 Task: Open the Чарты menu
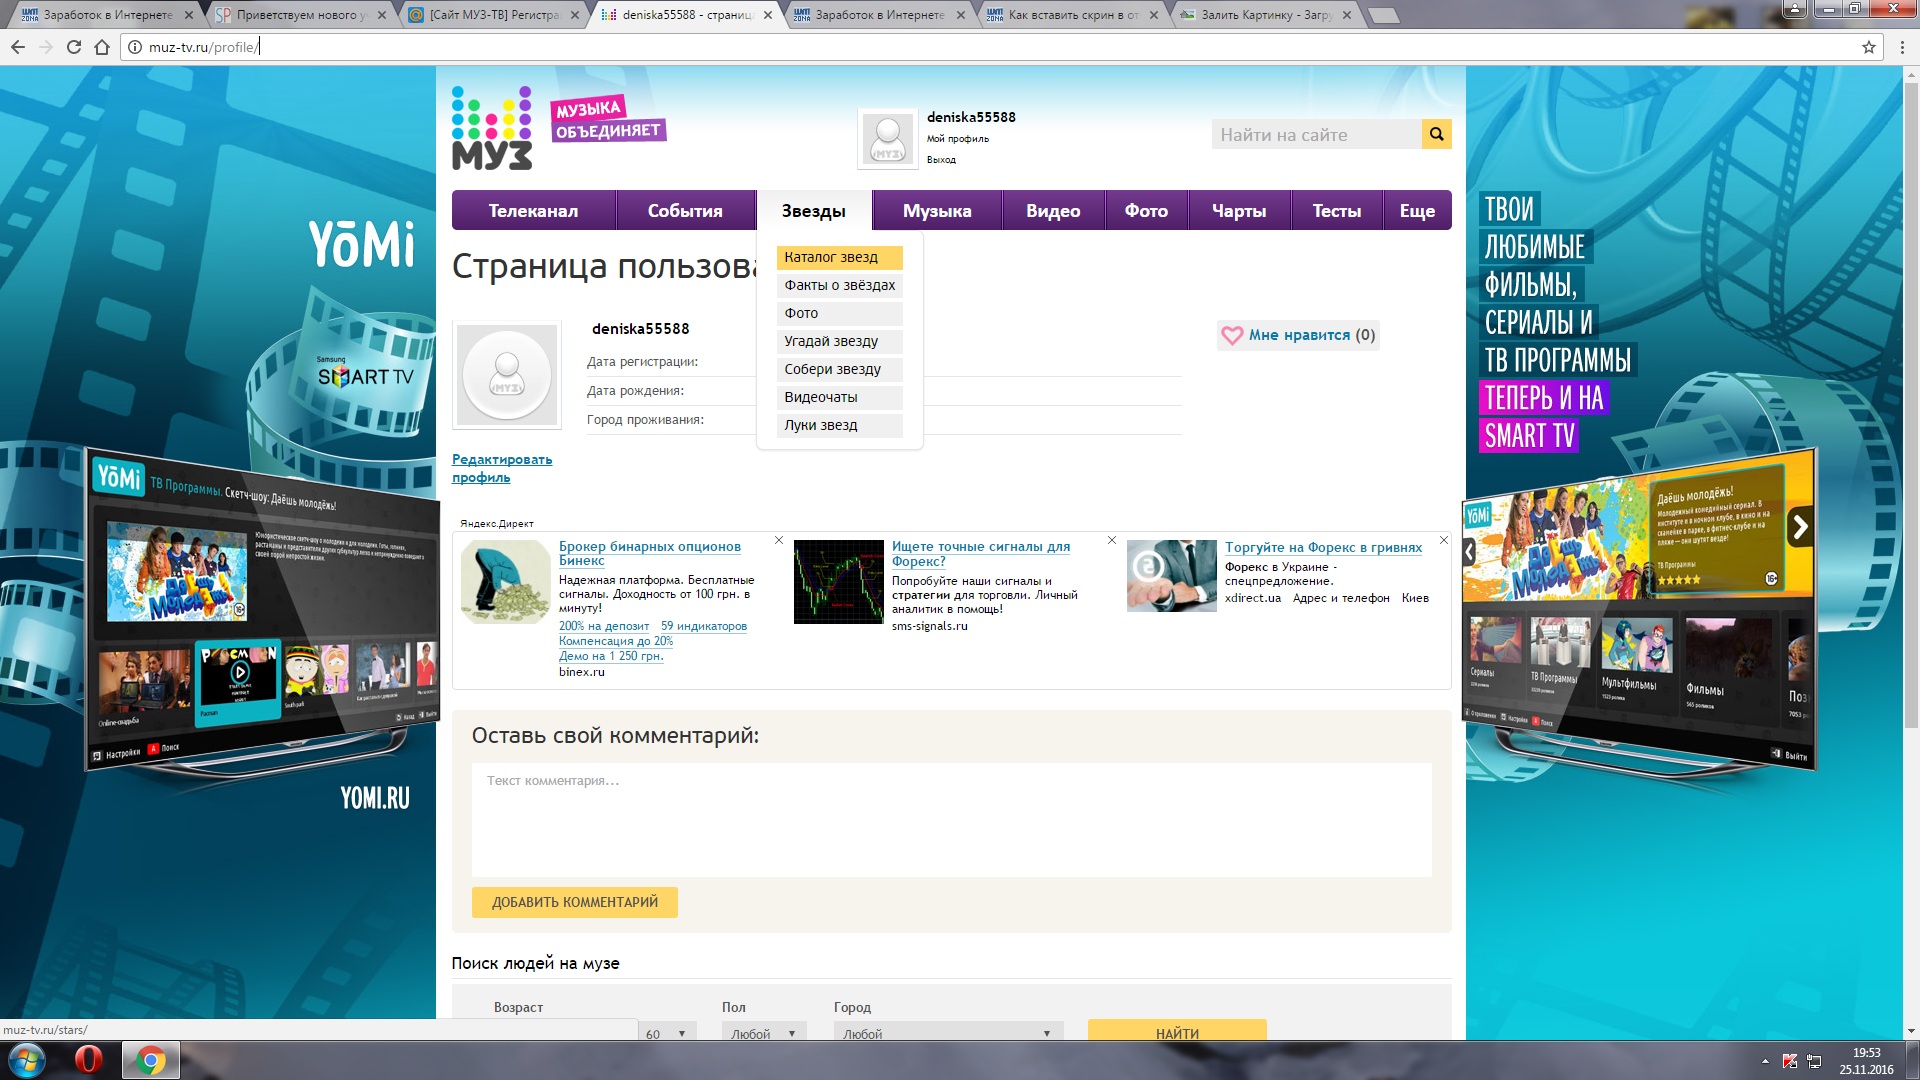pos(1239,210)
